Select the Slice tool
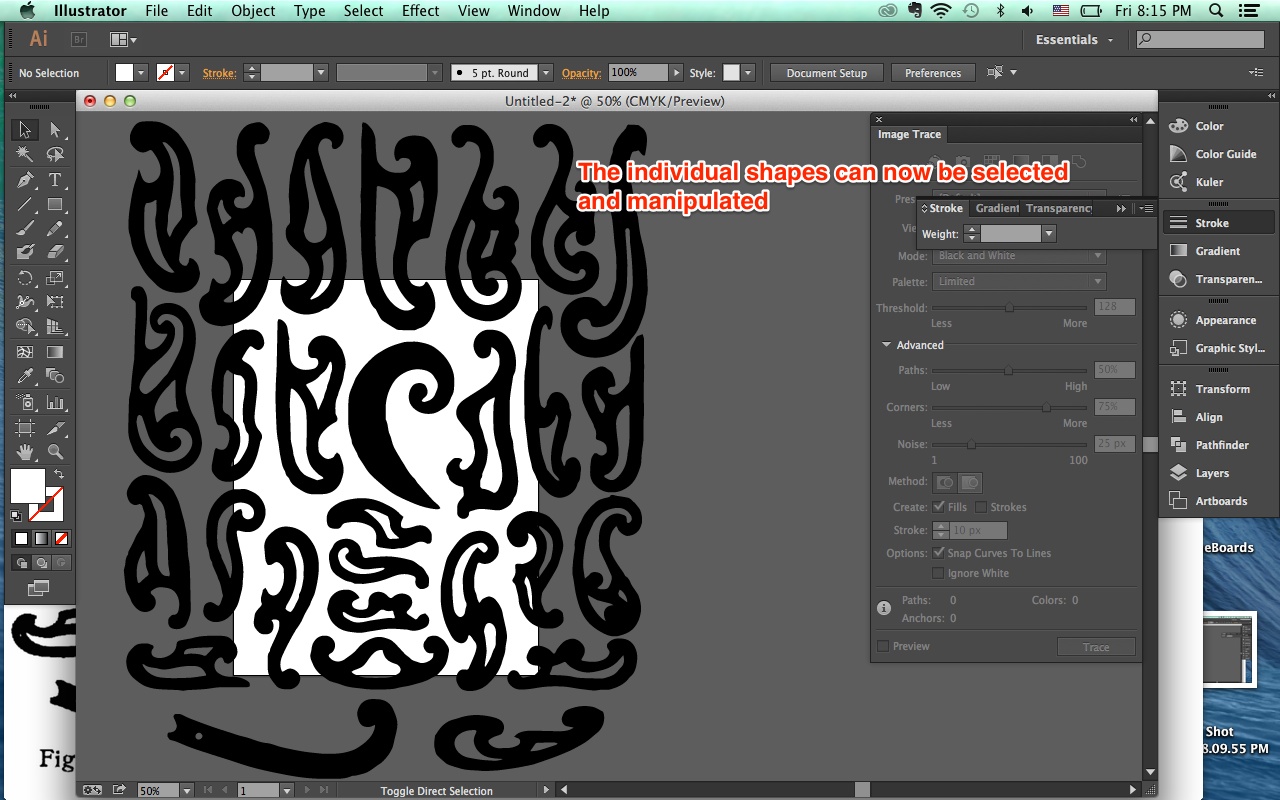The image size is (1280, 800). pos(55,428)
